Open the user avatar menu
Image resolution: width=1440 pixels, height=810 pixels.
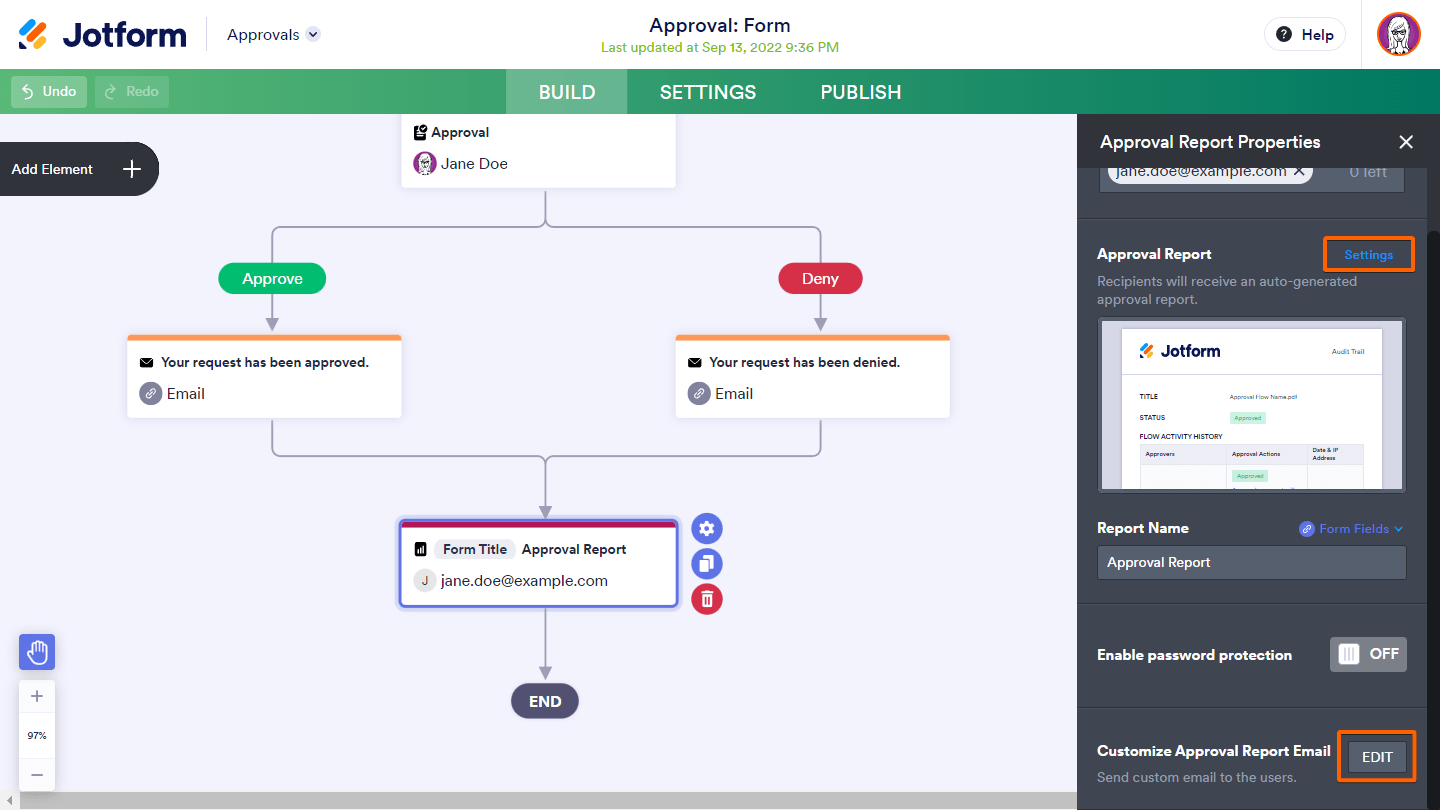[x=1398, y=35]
